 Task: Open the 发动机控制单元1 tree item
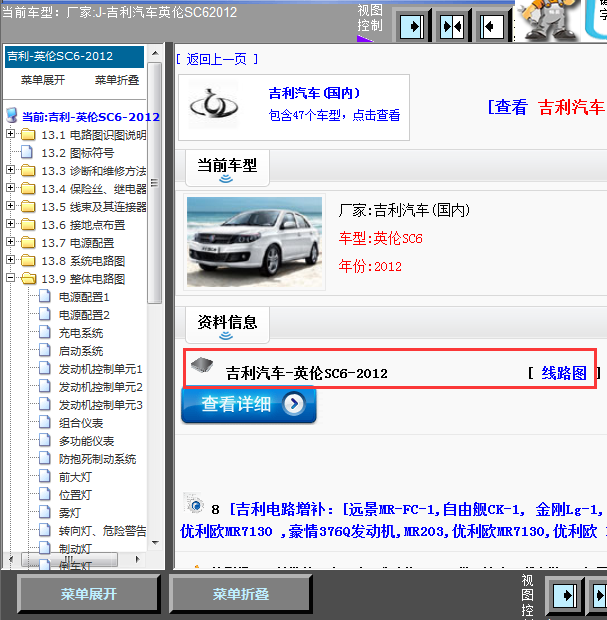click(100, 369)
